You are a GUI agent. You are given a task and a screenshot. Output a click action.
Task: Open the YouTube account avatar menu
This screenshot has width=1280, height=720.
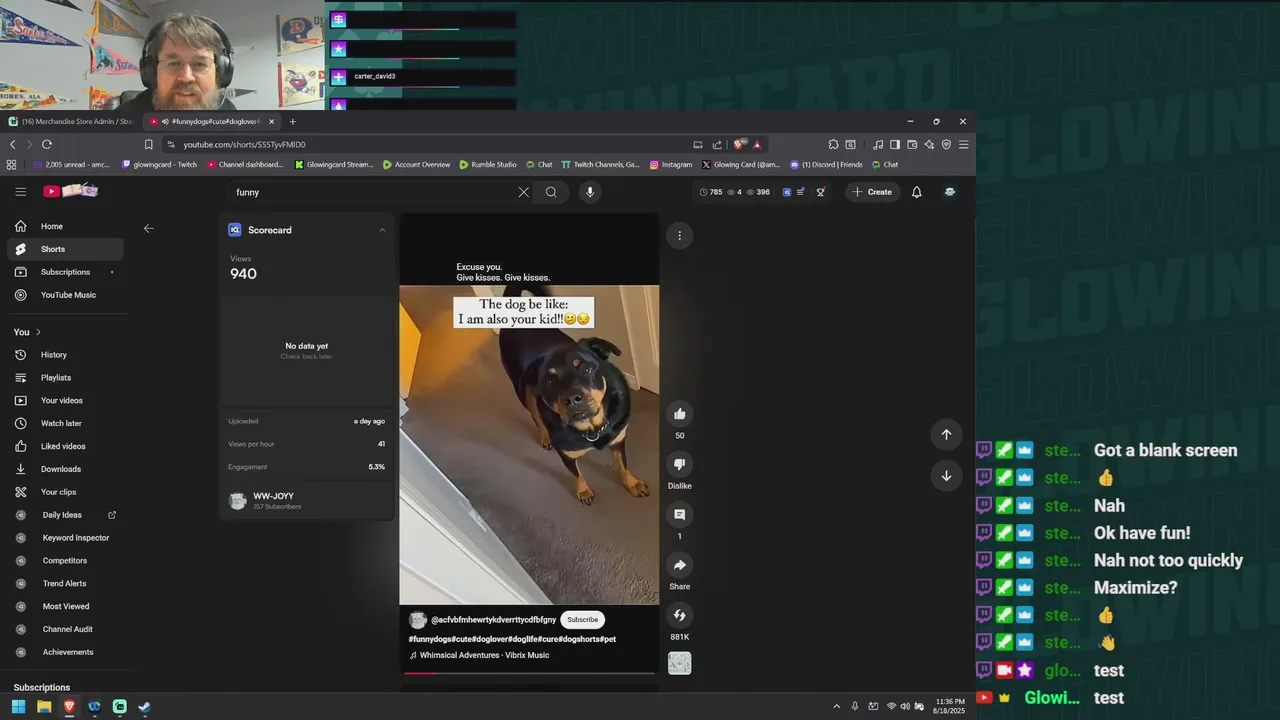point(950,192)
